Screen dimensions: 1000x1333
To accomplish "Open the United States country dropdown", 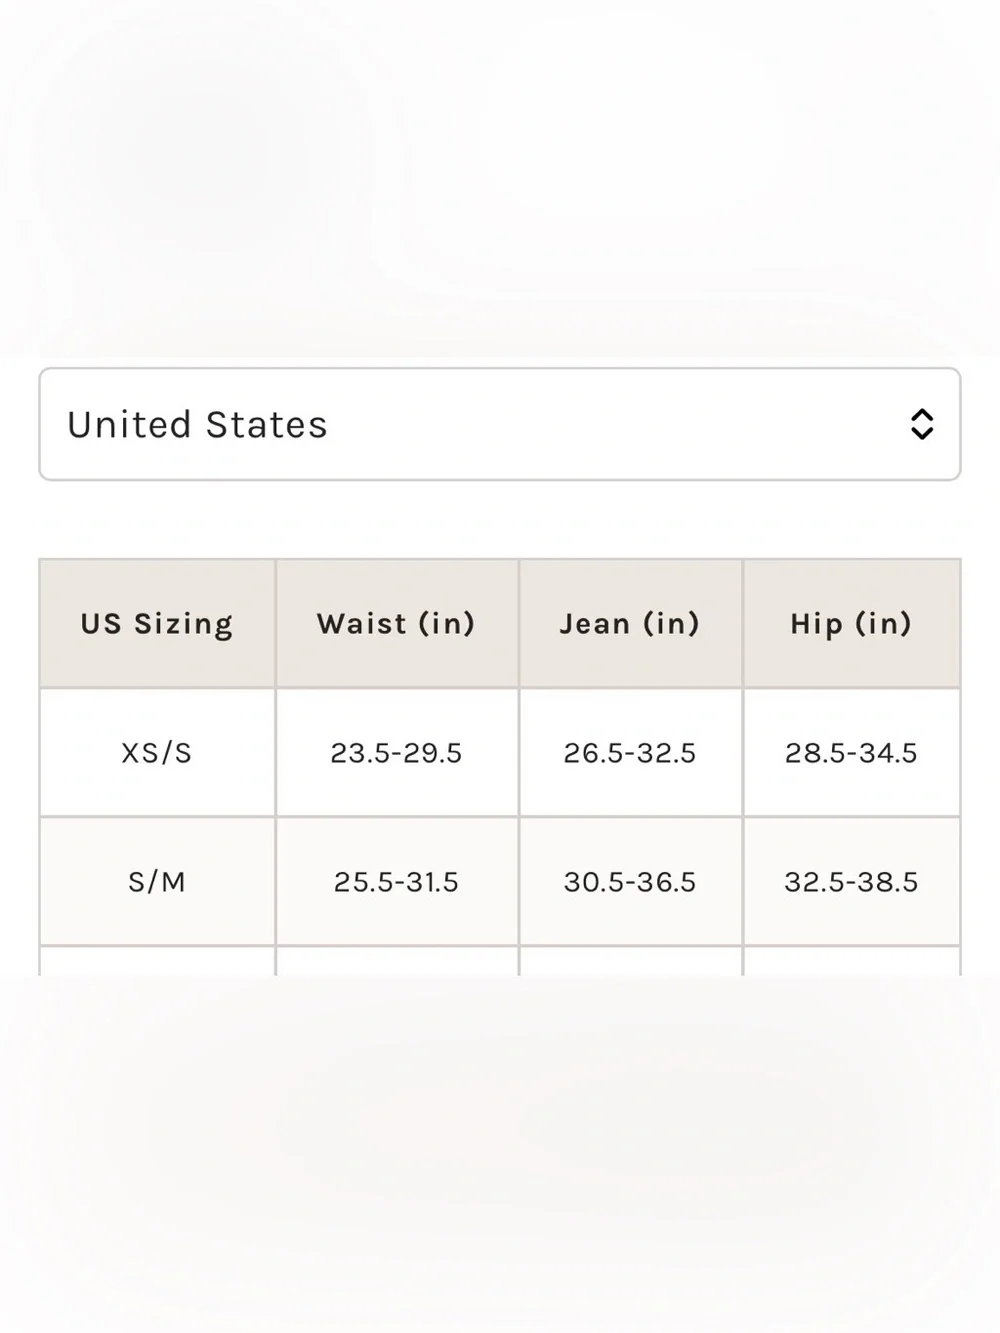I will click(500, 424).
